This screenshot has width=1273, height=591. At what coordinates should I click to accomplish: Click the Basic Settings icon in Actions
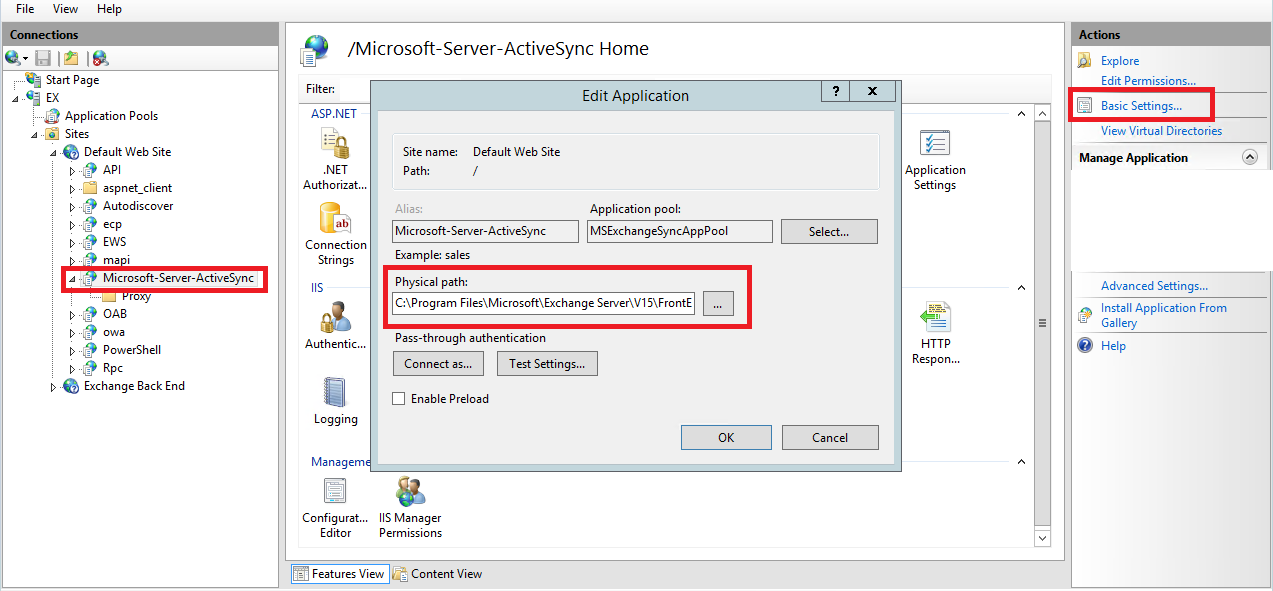[x=1085, y=105]
